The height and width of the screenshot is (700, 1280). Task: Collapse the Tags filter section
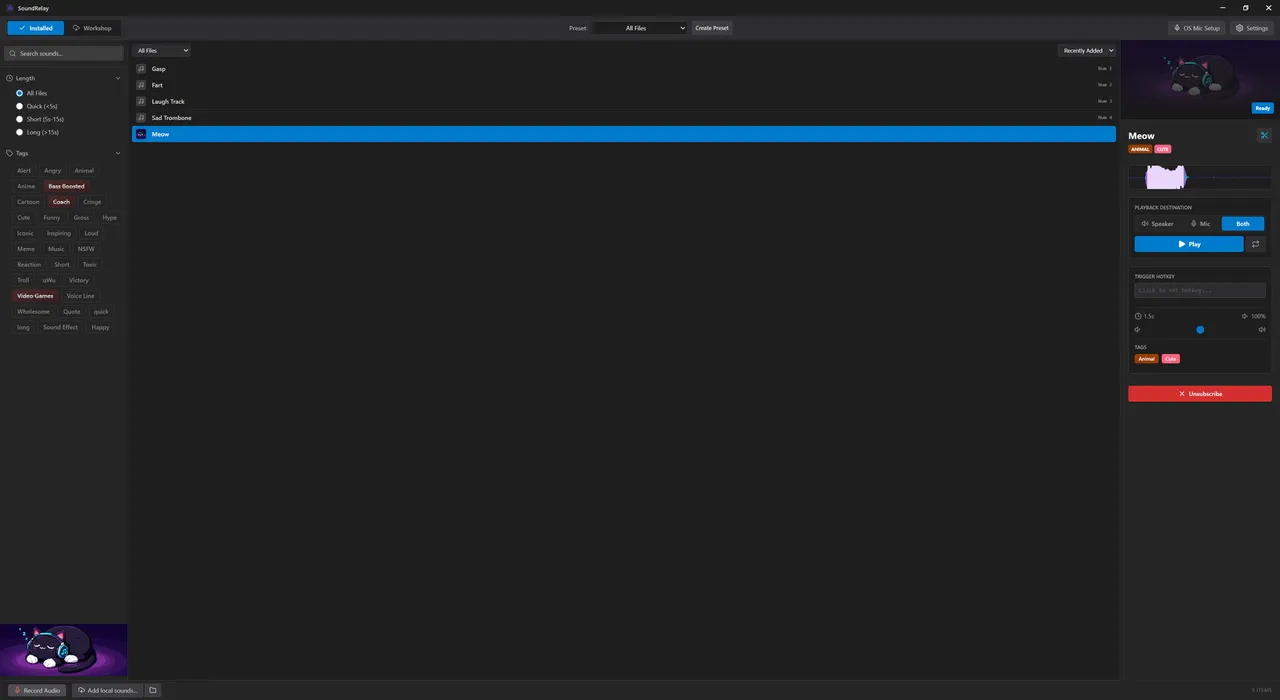coord(118,153)
